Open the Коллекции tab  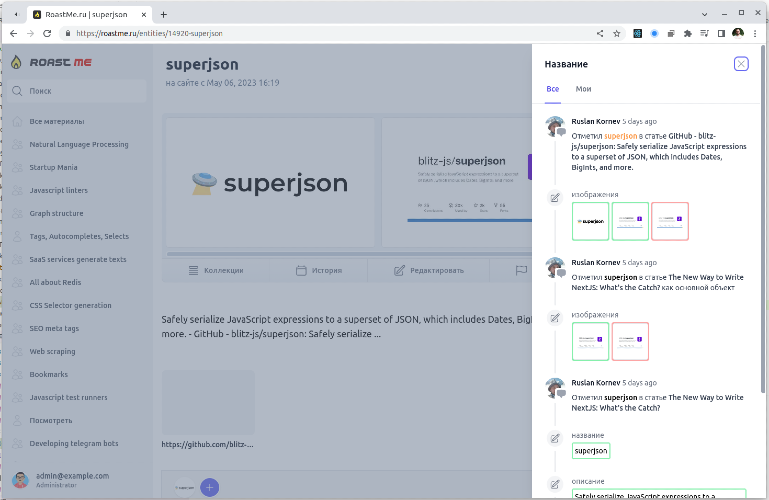(216, 271)
